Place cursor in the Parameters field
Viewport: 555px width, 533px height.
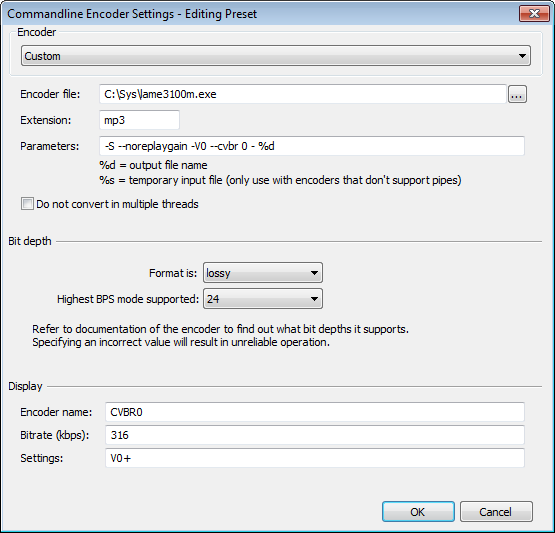312,146
